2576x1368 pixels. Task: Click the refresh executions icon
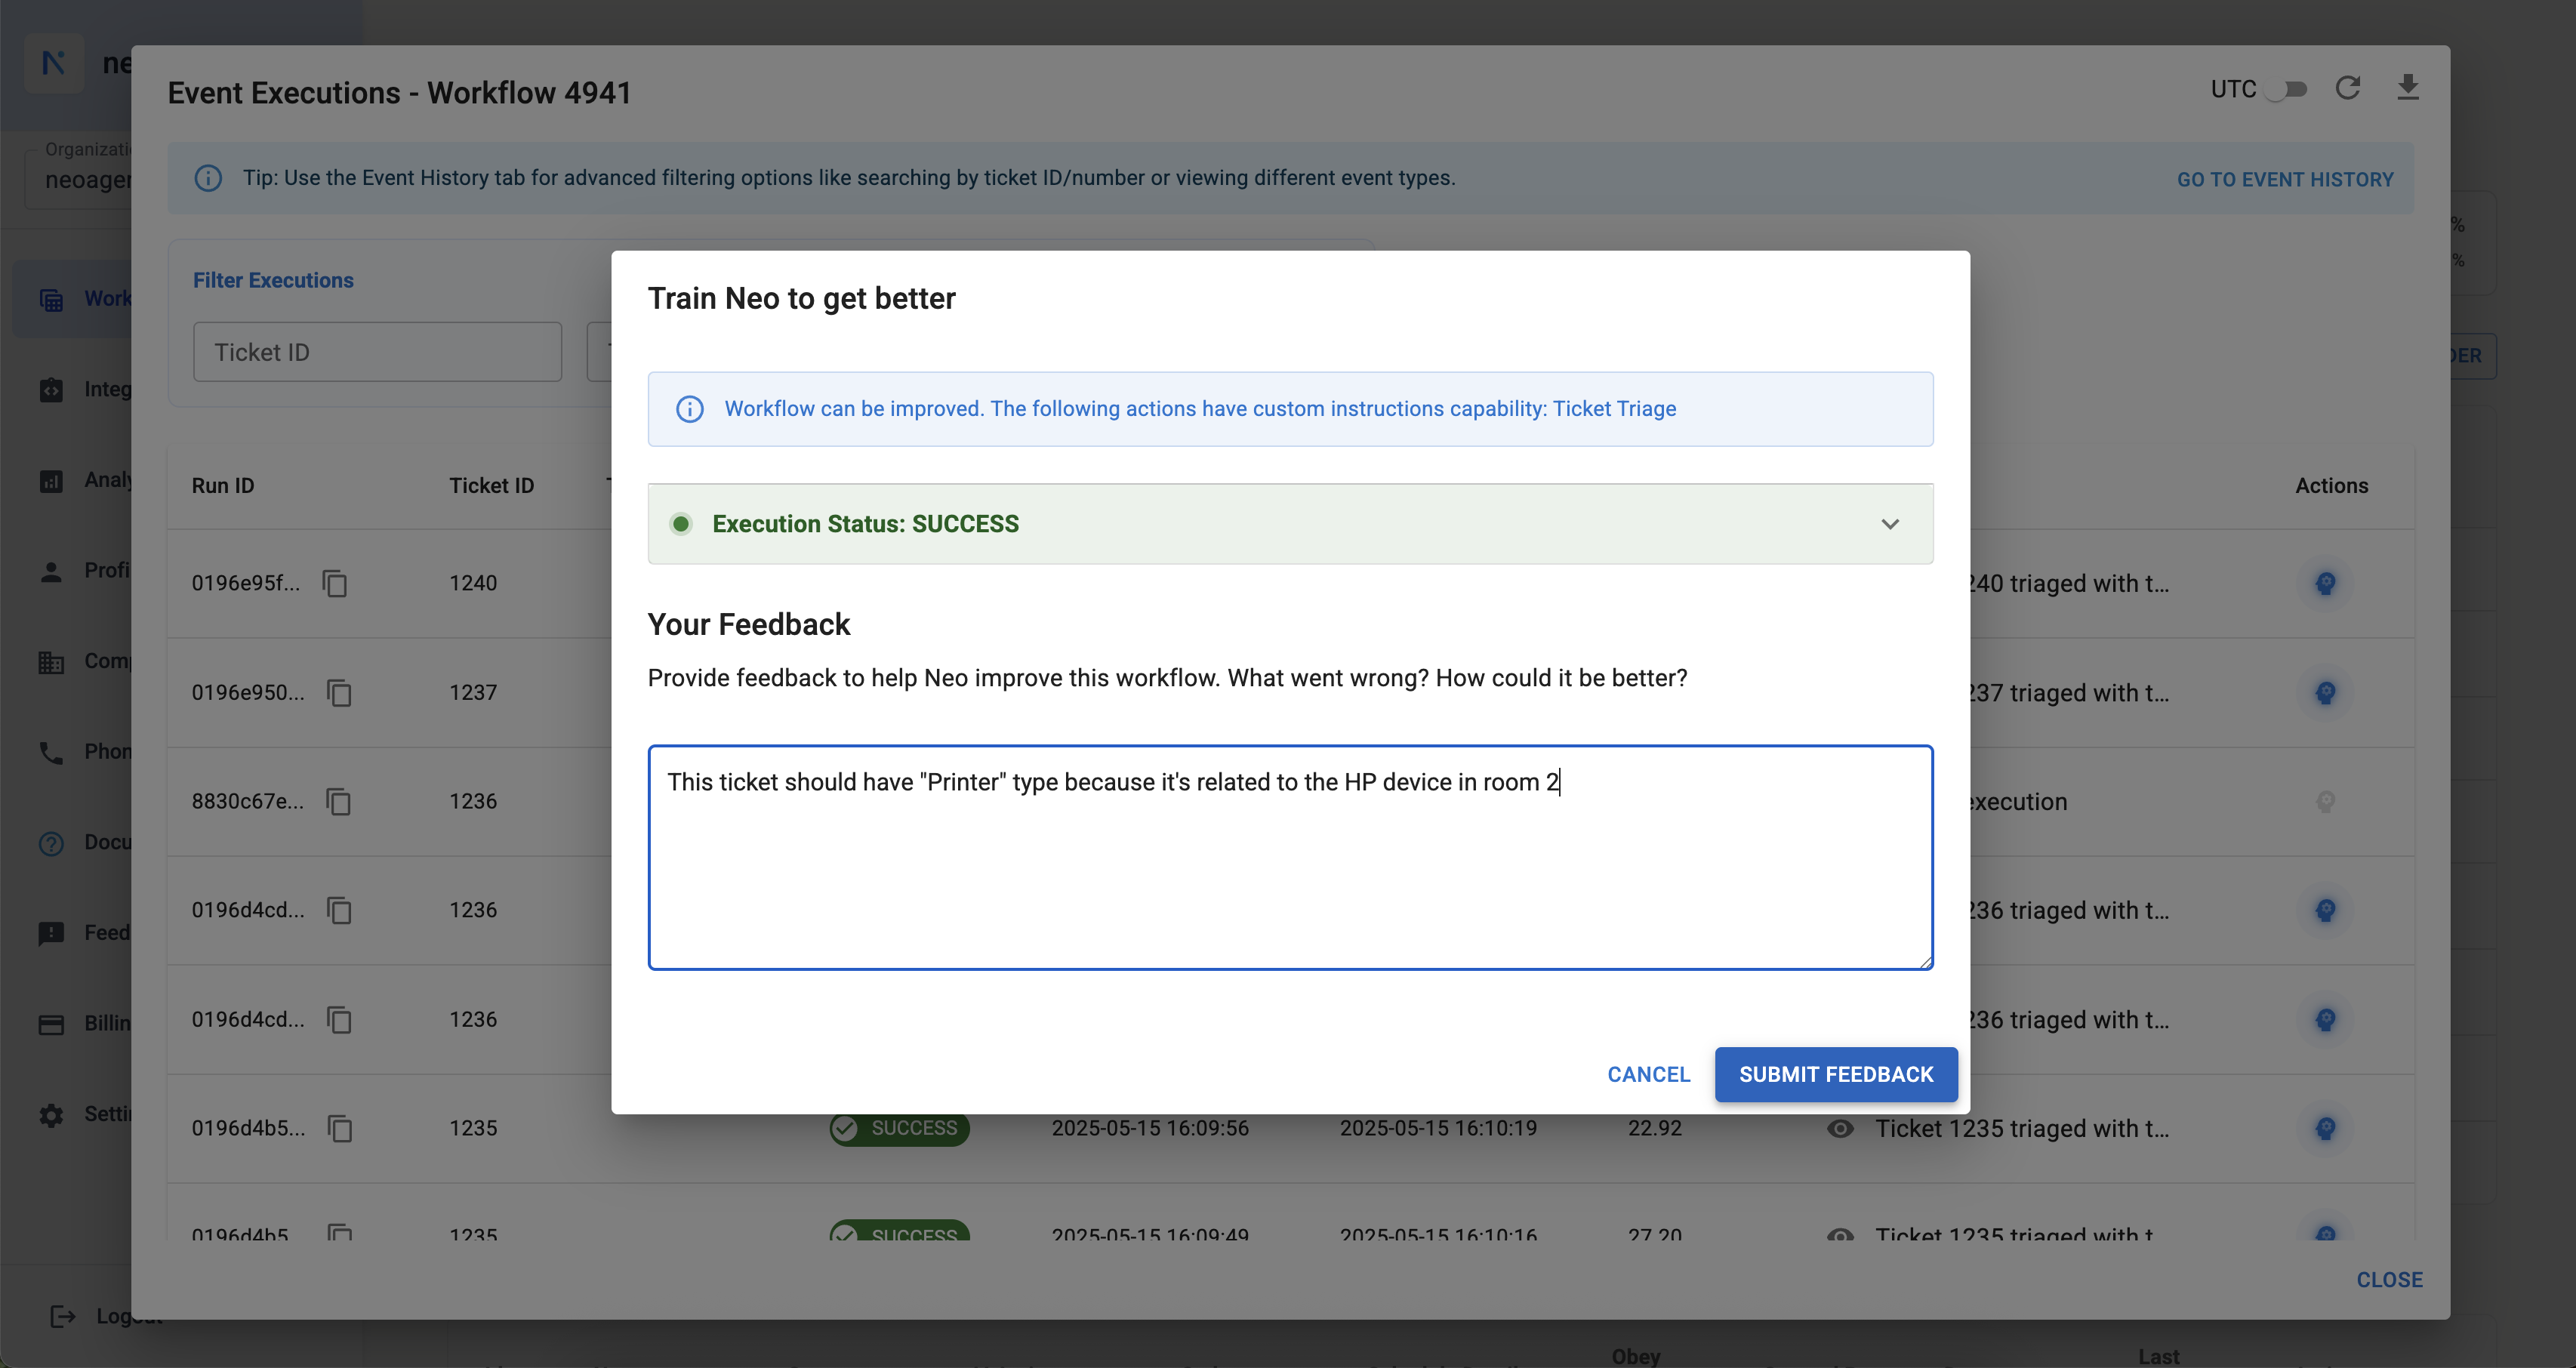2347,88
